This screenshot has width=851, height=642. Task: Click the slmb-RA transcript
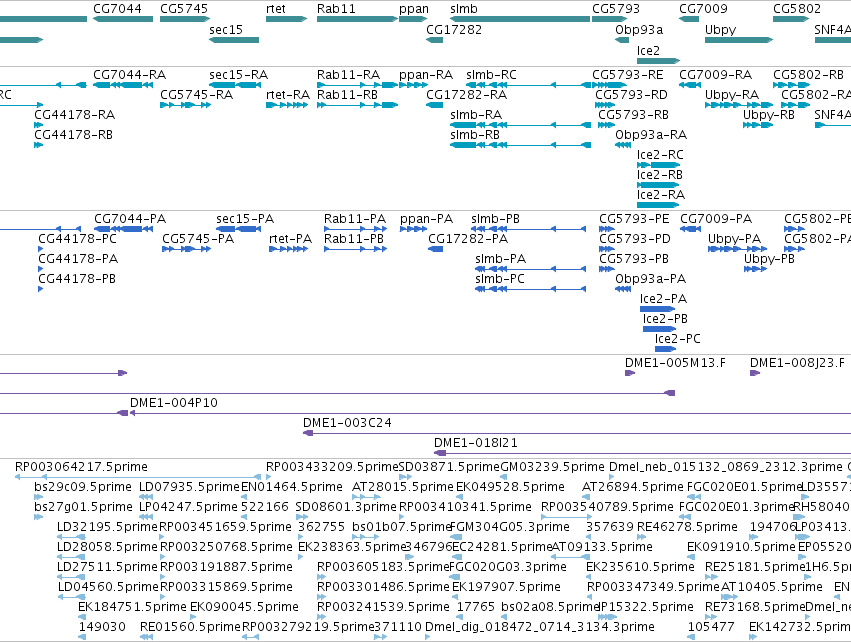(x=520, y=125)
